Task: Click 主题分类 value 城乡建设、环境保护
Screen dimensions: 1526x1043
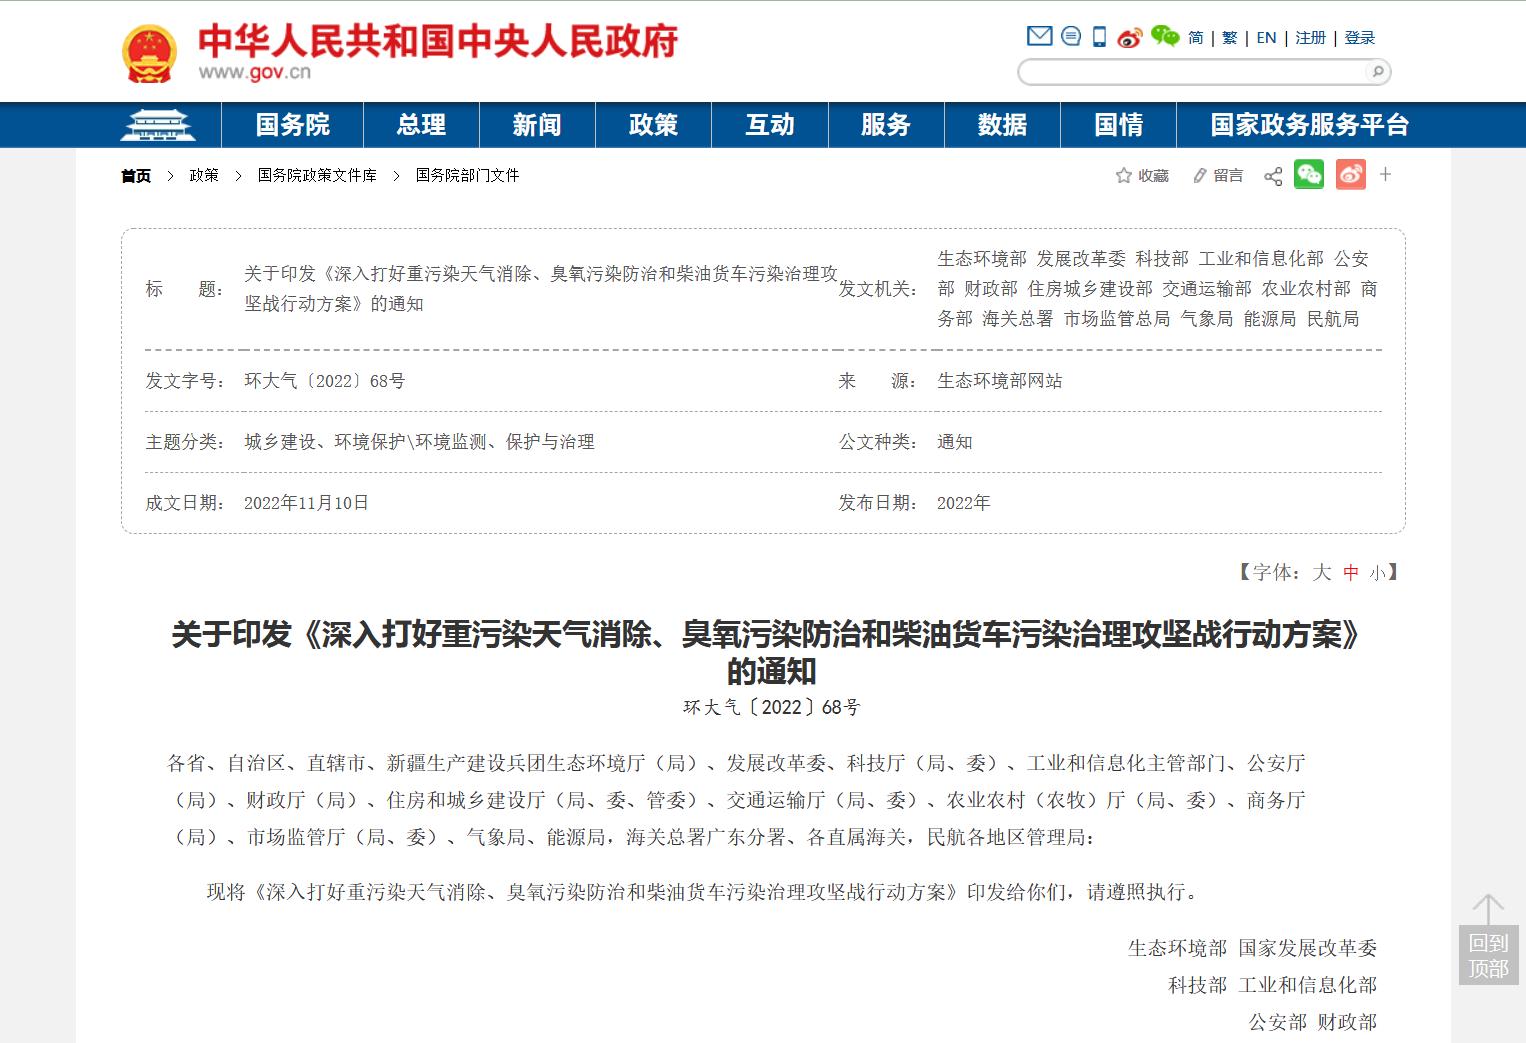Action: tap(419, 442)
